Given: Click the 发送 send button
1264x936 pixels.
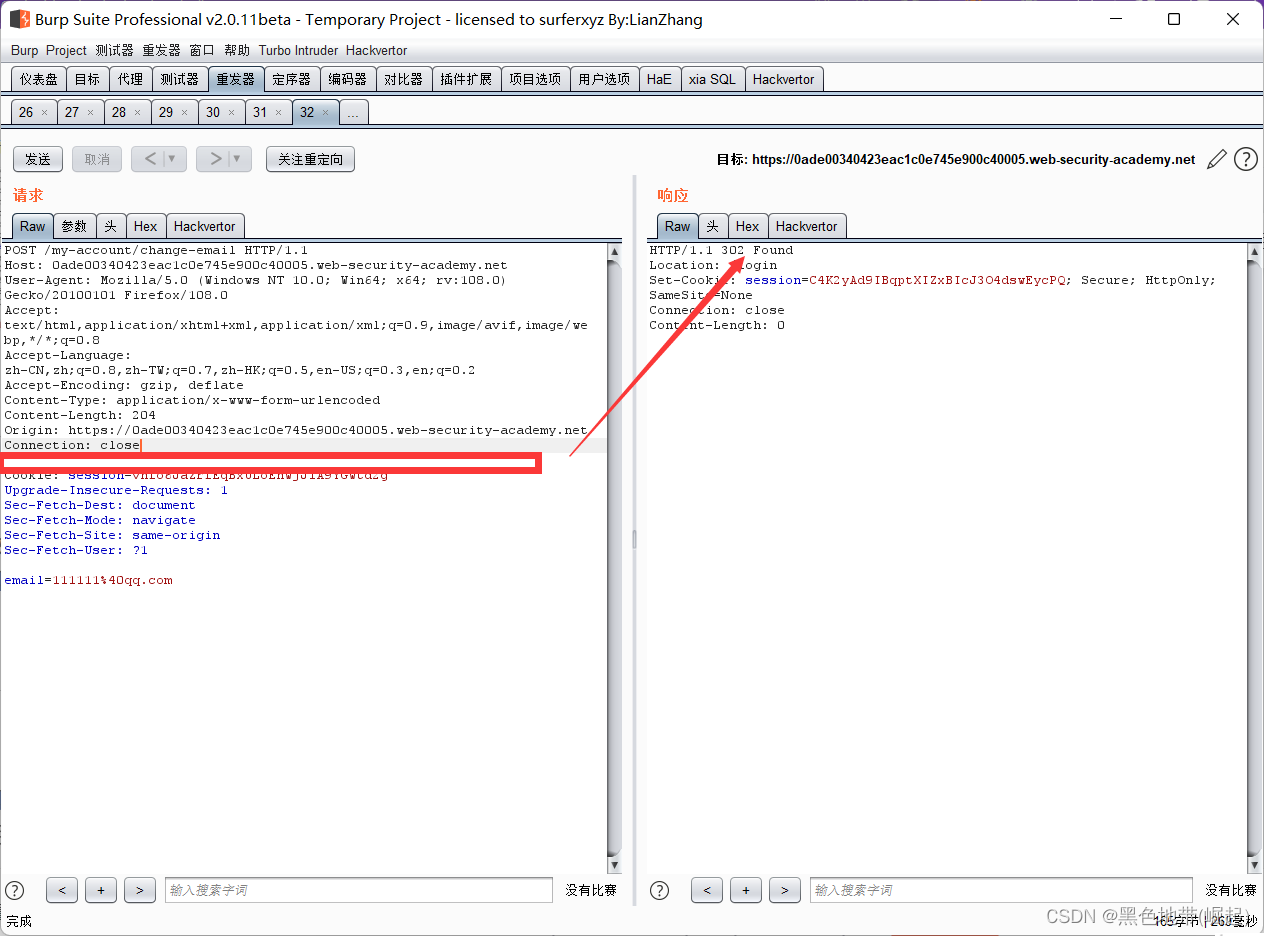Looking at the screenshot, I should [x=38, y=159].
